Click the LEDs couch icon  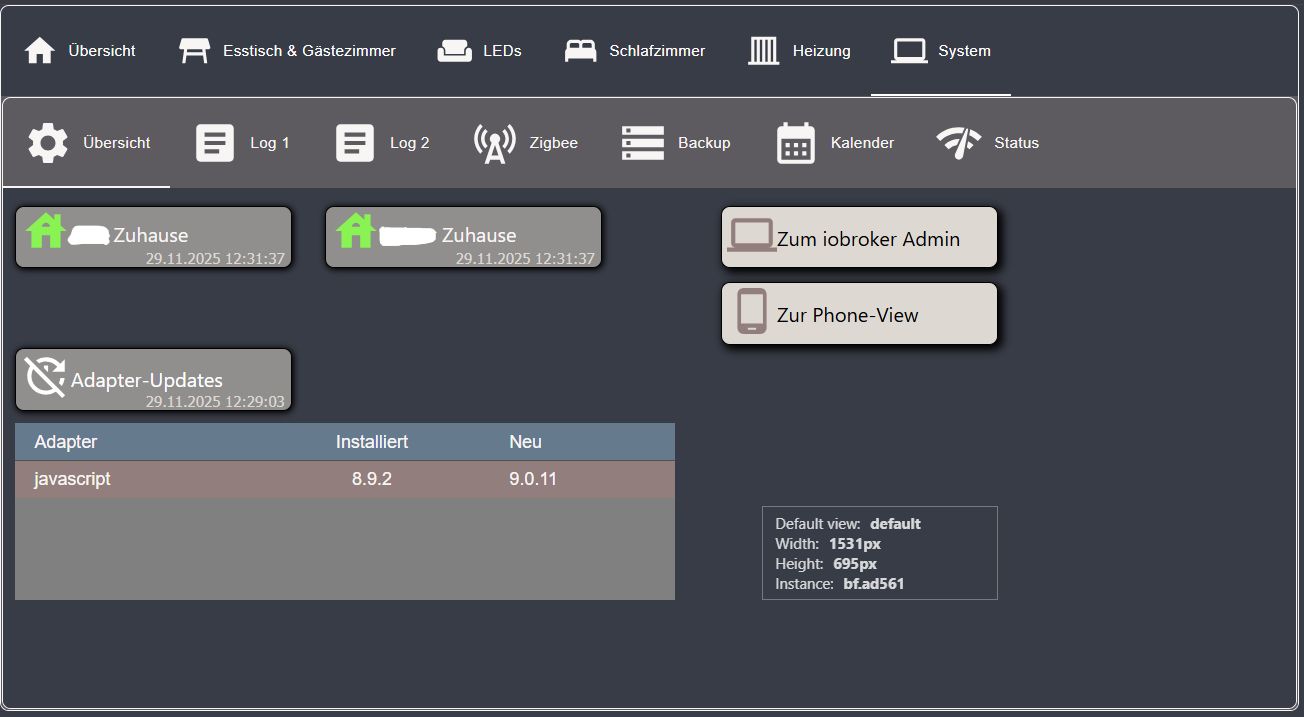click(x=455, y=48)
